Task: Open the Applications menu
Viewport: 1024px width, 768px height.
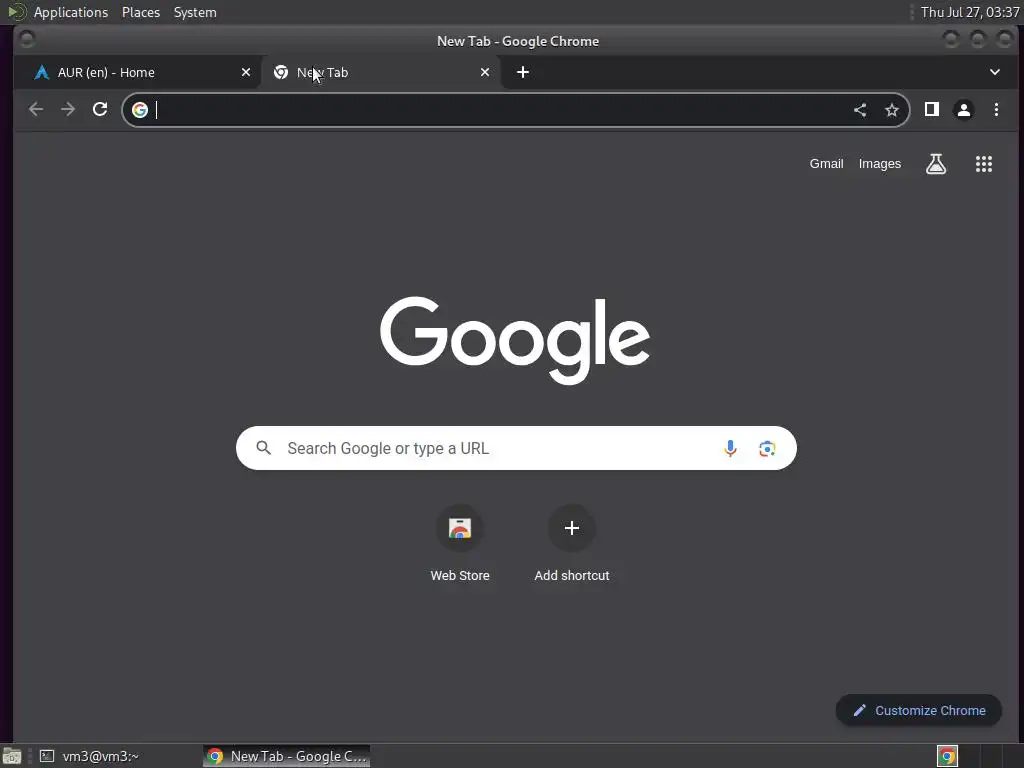Action: [71, 12]
